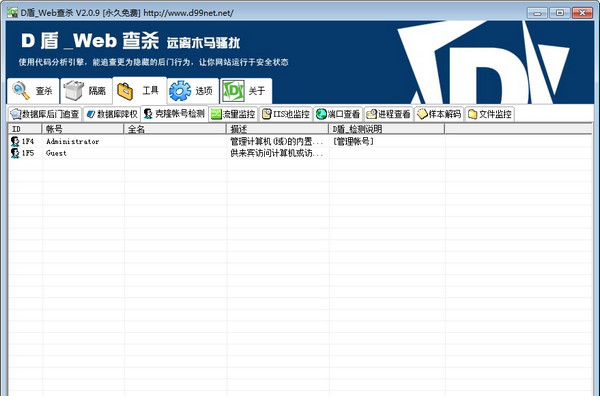Open the 关于 tab
Viewport: 600px width, 411px height.
246,91
